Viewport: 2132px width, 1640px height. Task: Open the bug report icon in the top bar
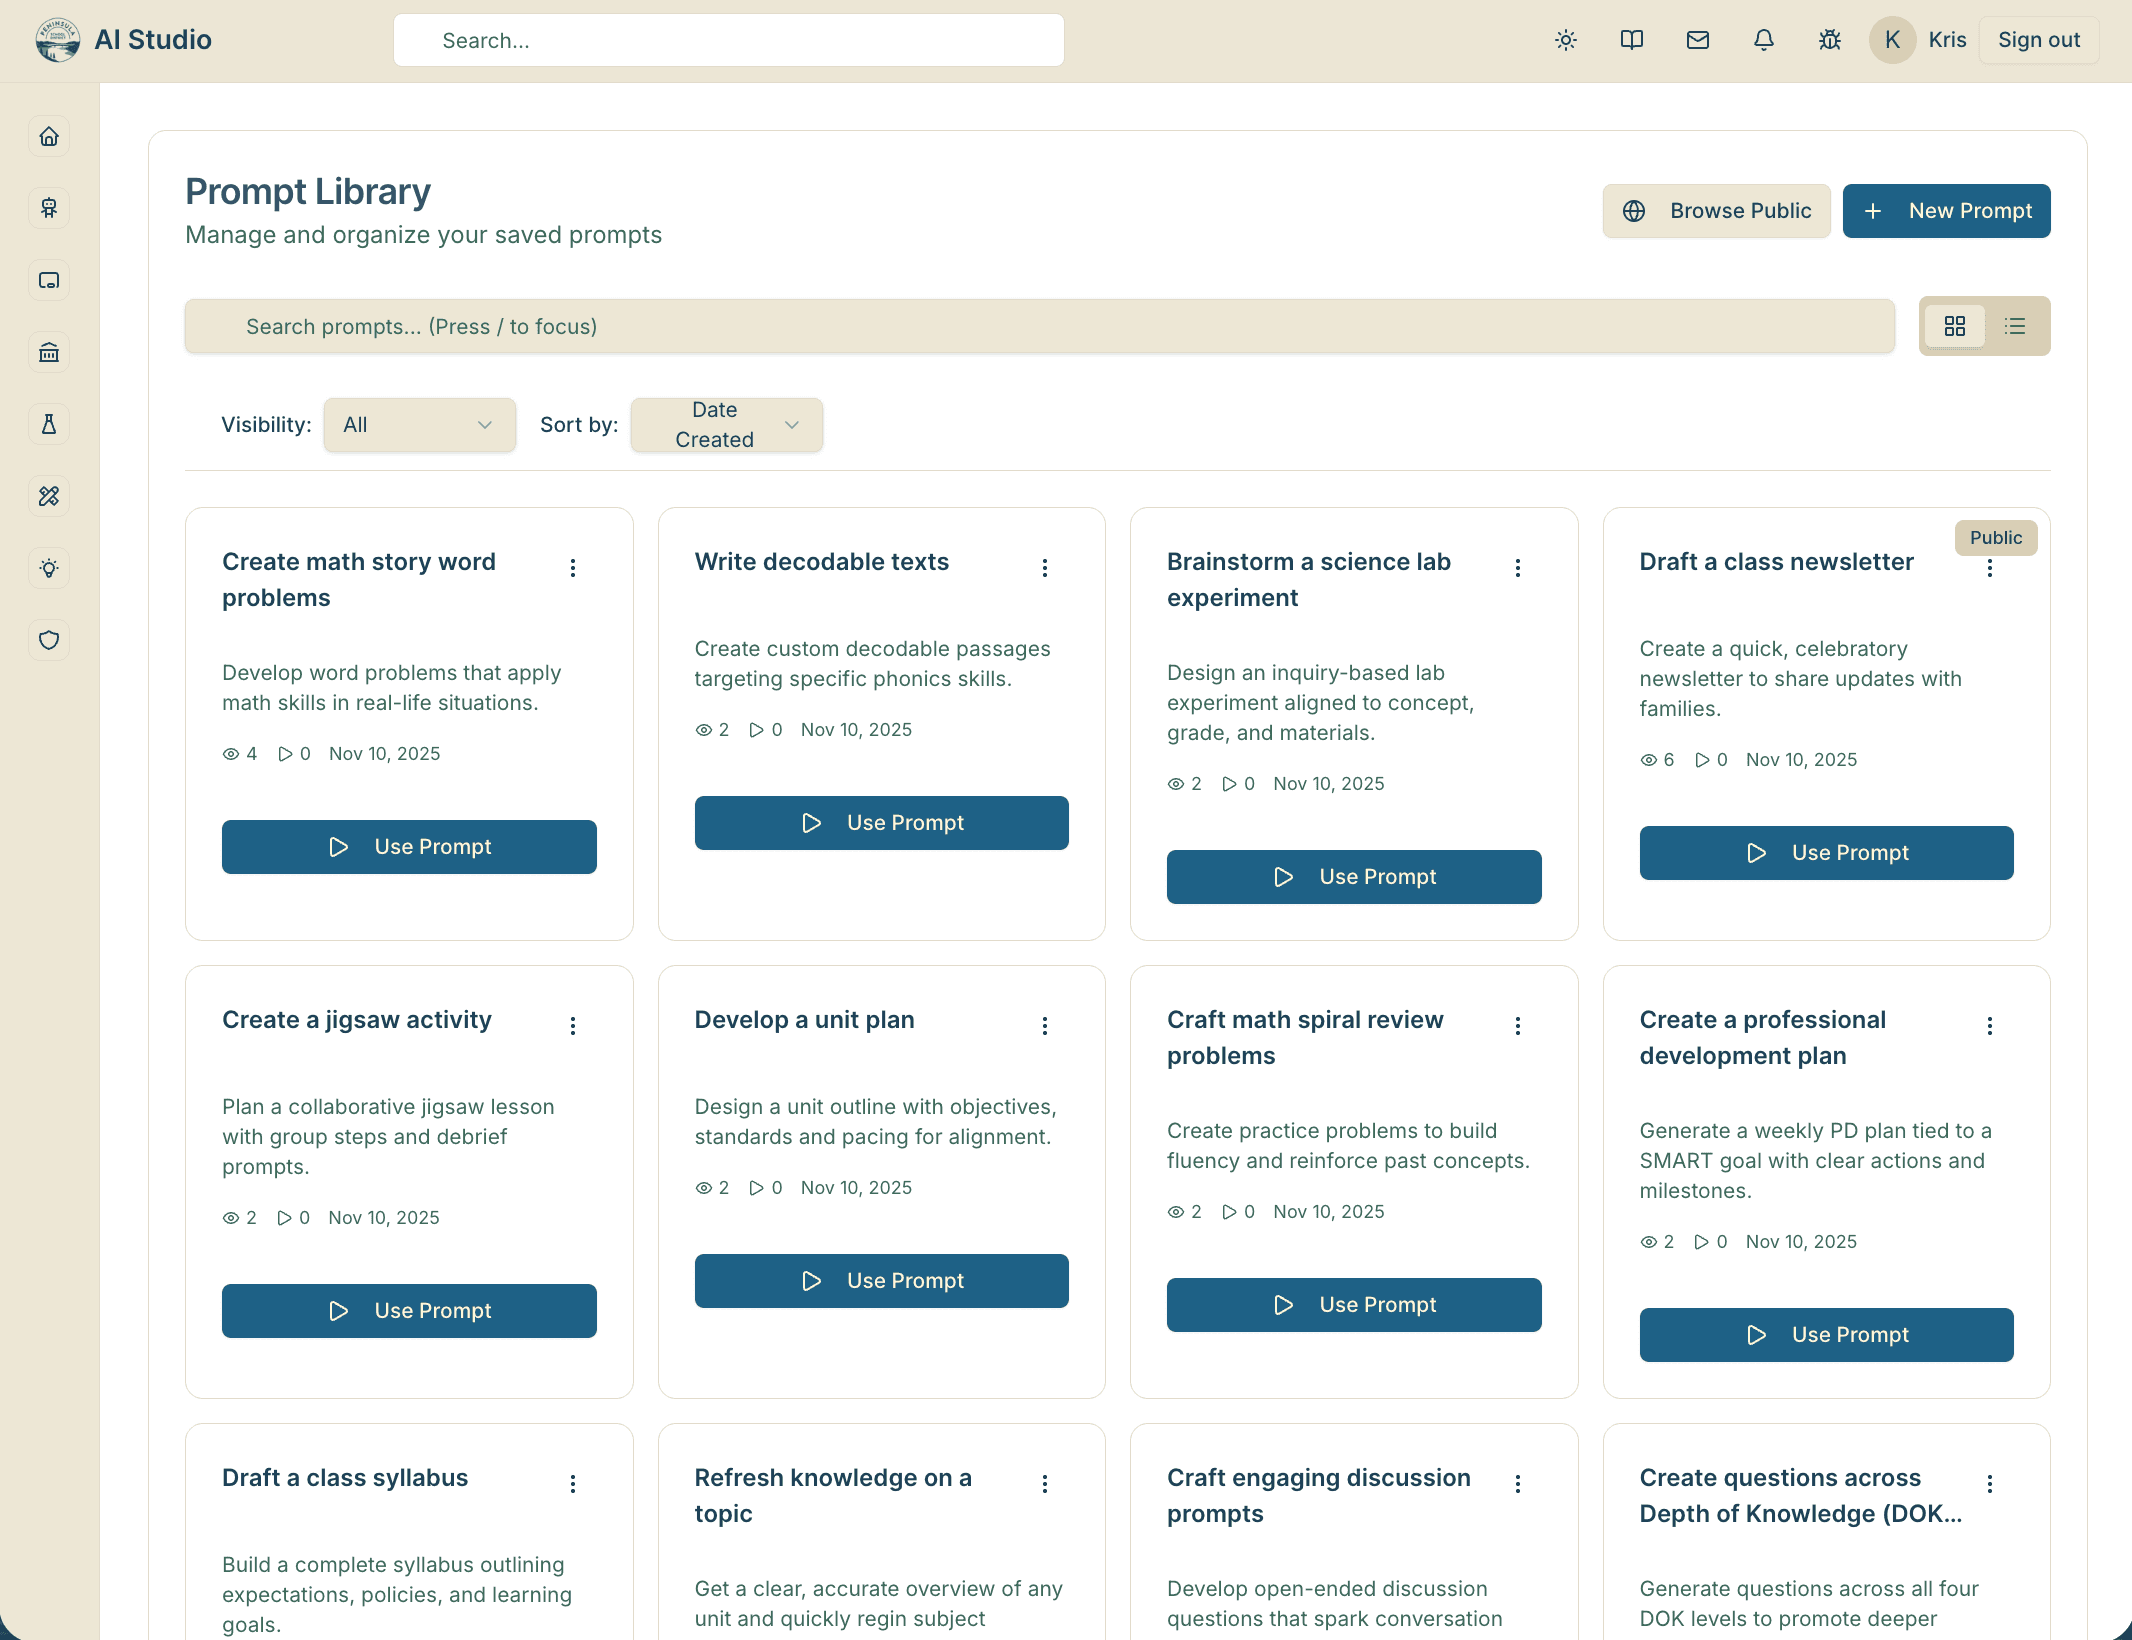(x=1829, y=40)
